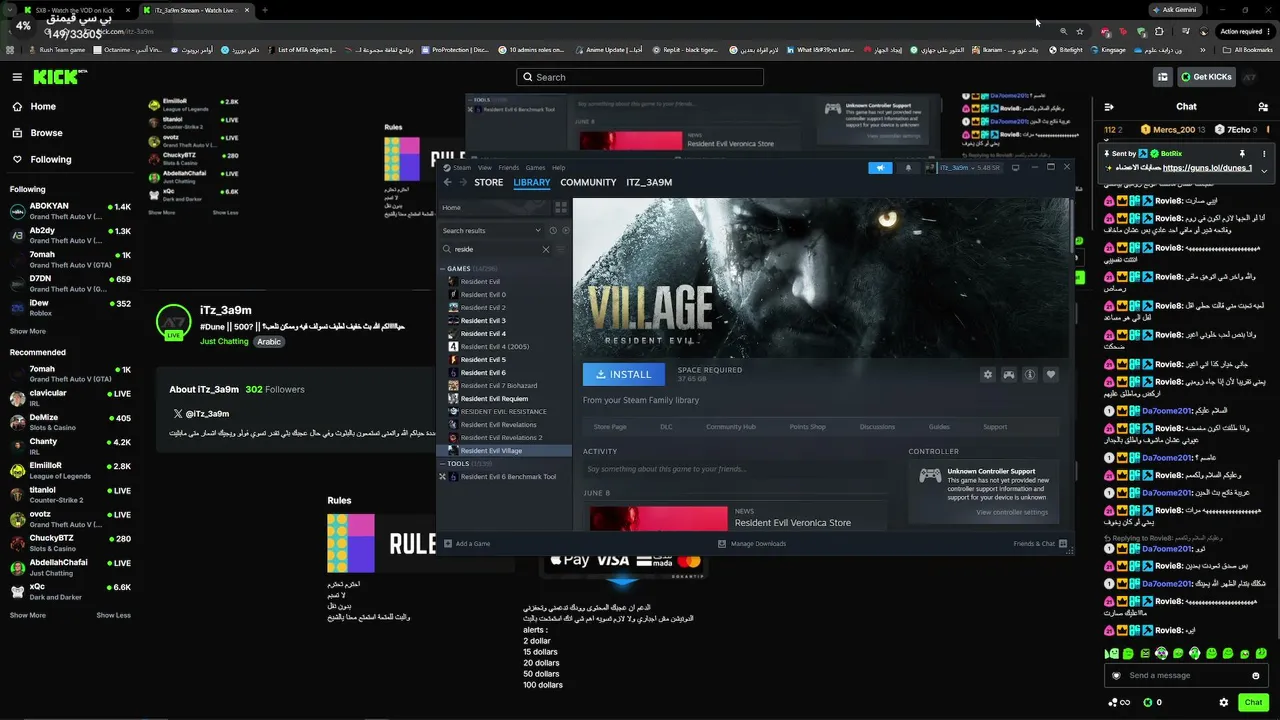Open the Friends menu in Steam
1280x720 pixels.
click(x=509, y=168)
